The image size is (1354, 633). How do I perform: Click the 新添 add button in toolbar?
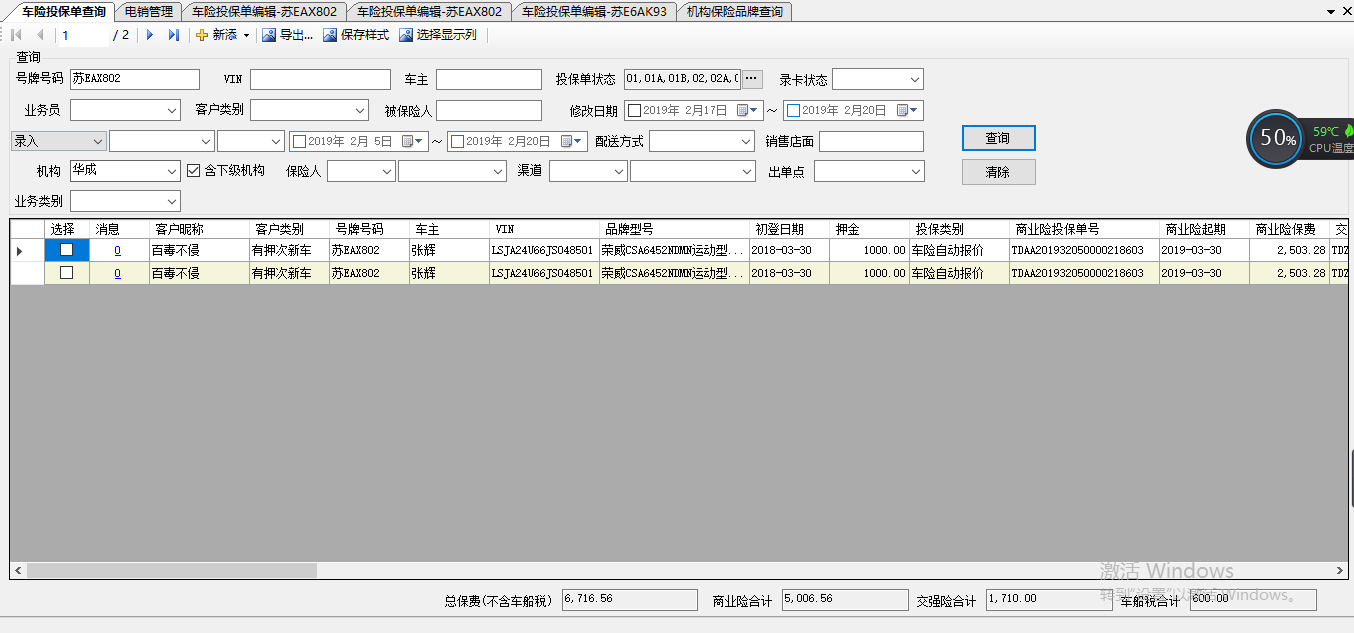coord(217,35)
